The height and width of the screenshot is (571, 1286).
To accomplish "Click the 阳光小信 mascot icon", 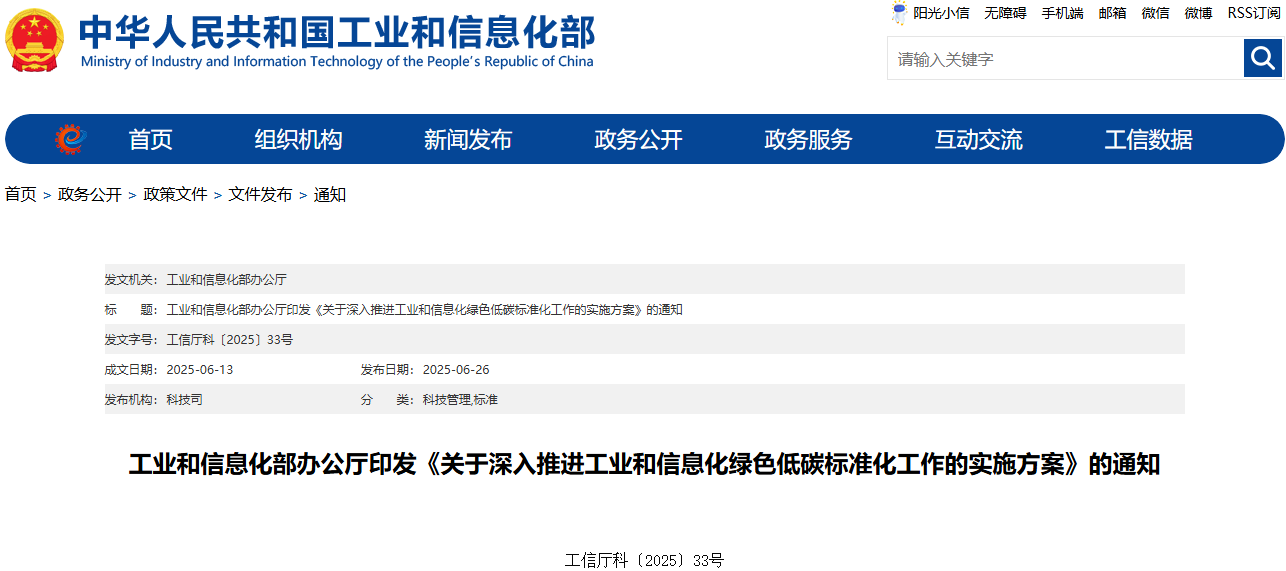I will click(899, 13).
